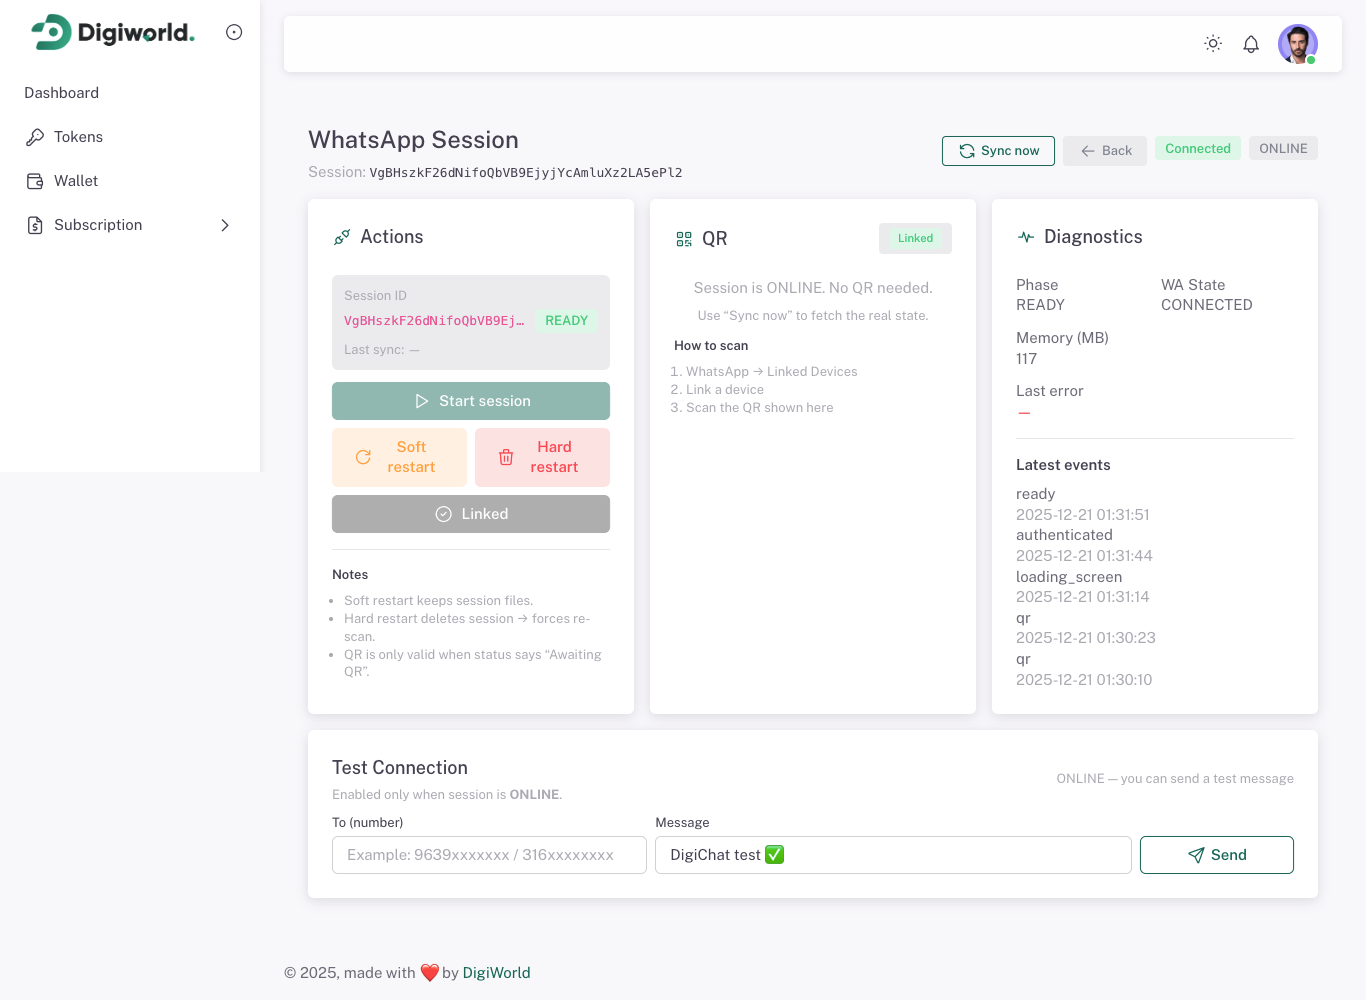1366x1000 pixels.
Task: Click the Hard restart trash button
Action: point(542,457)
